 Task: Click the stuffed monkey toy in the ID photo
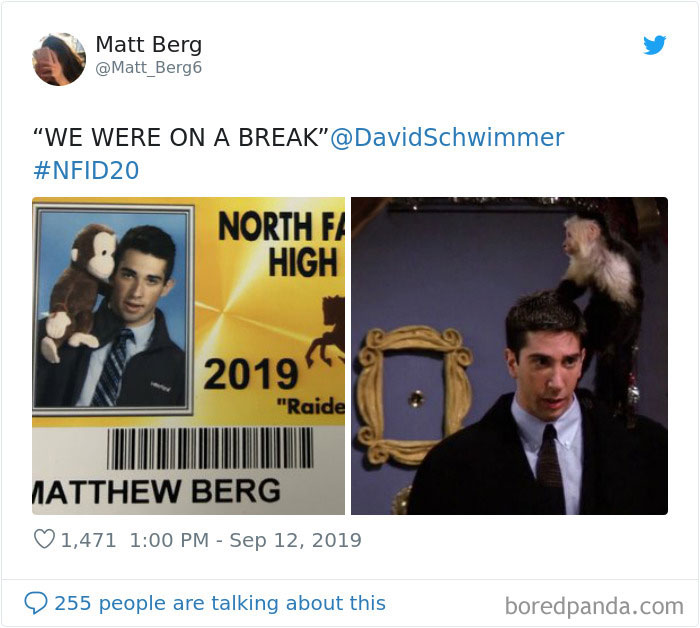click(x=80, y=290)
